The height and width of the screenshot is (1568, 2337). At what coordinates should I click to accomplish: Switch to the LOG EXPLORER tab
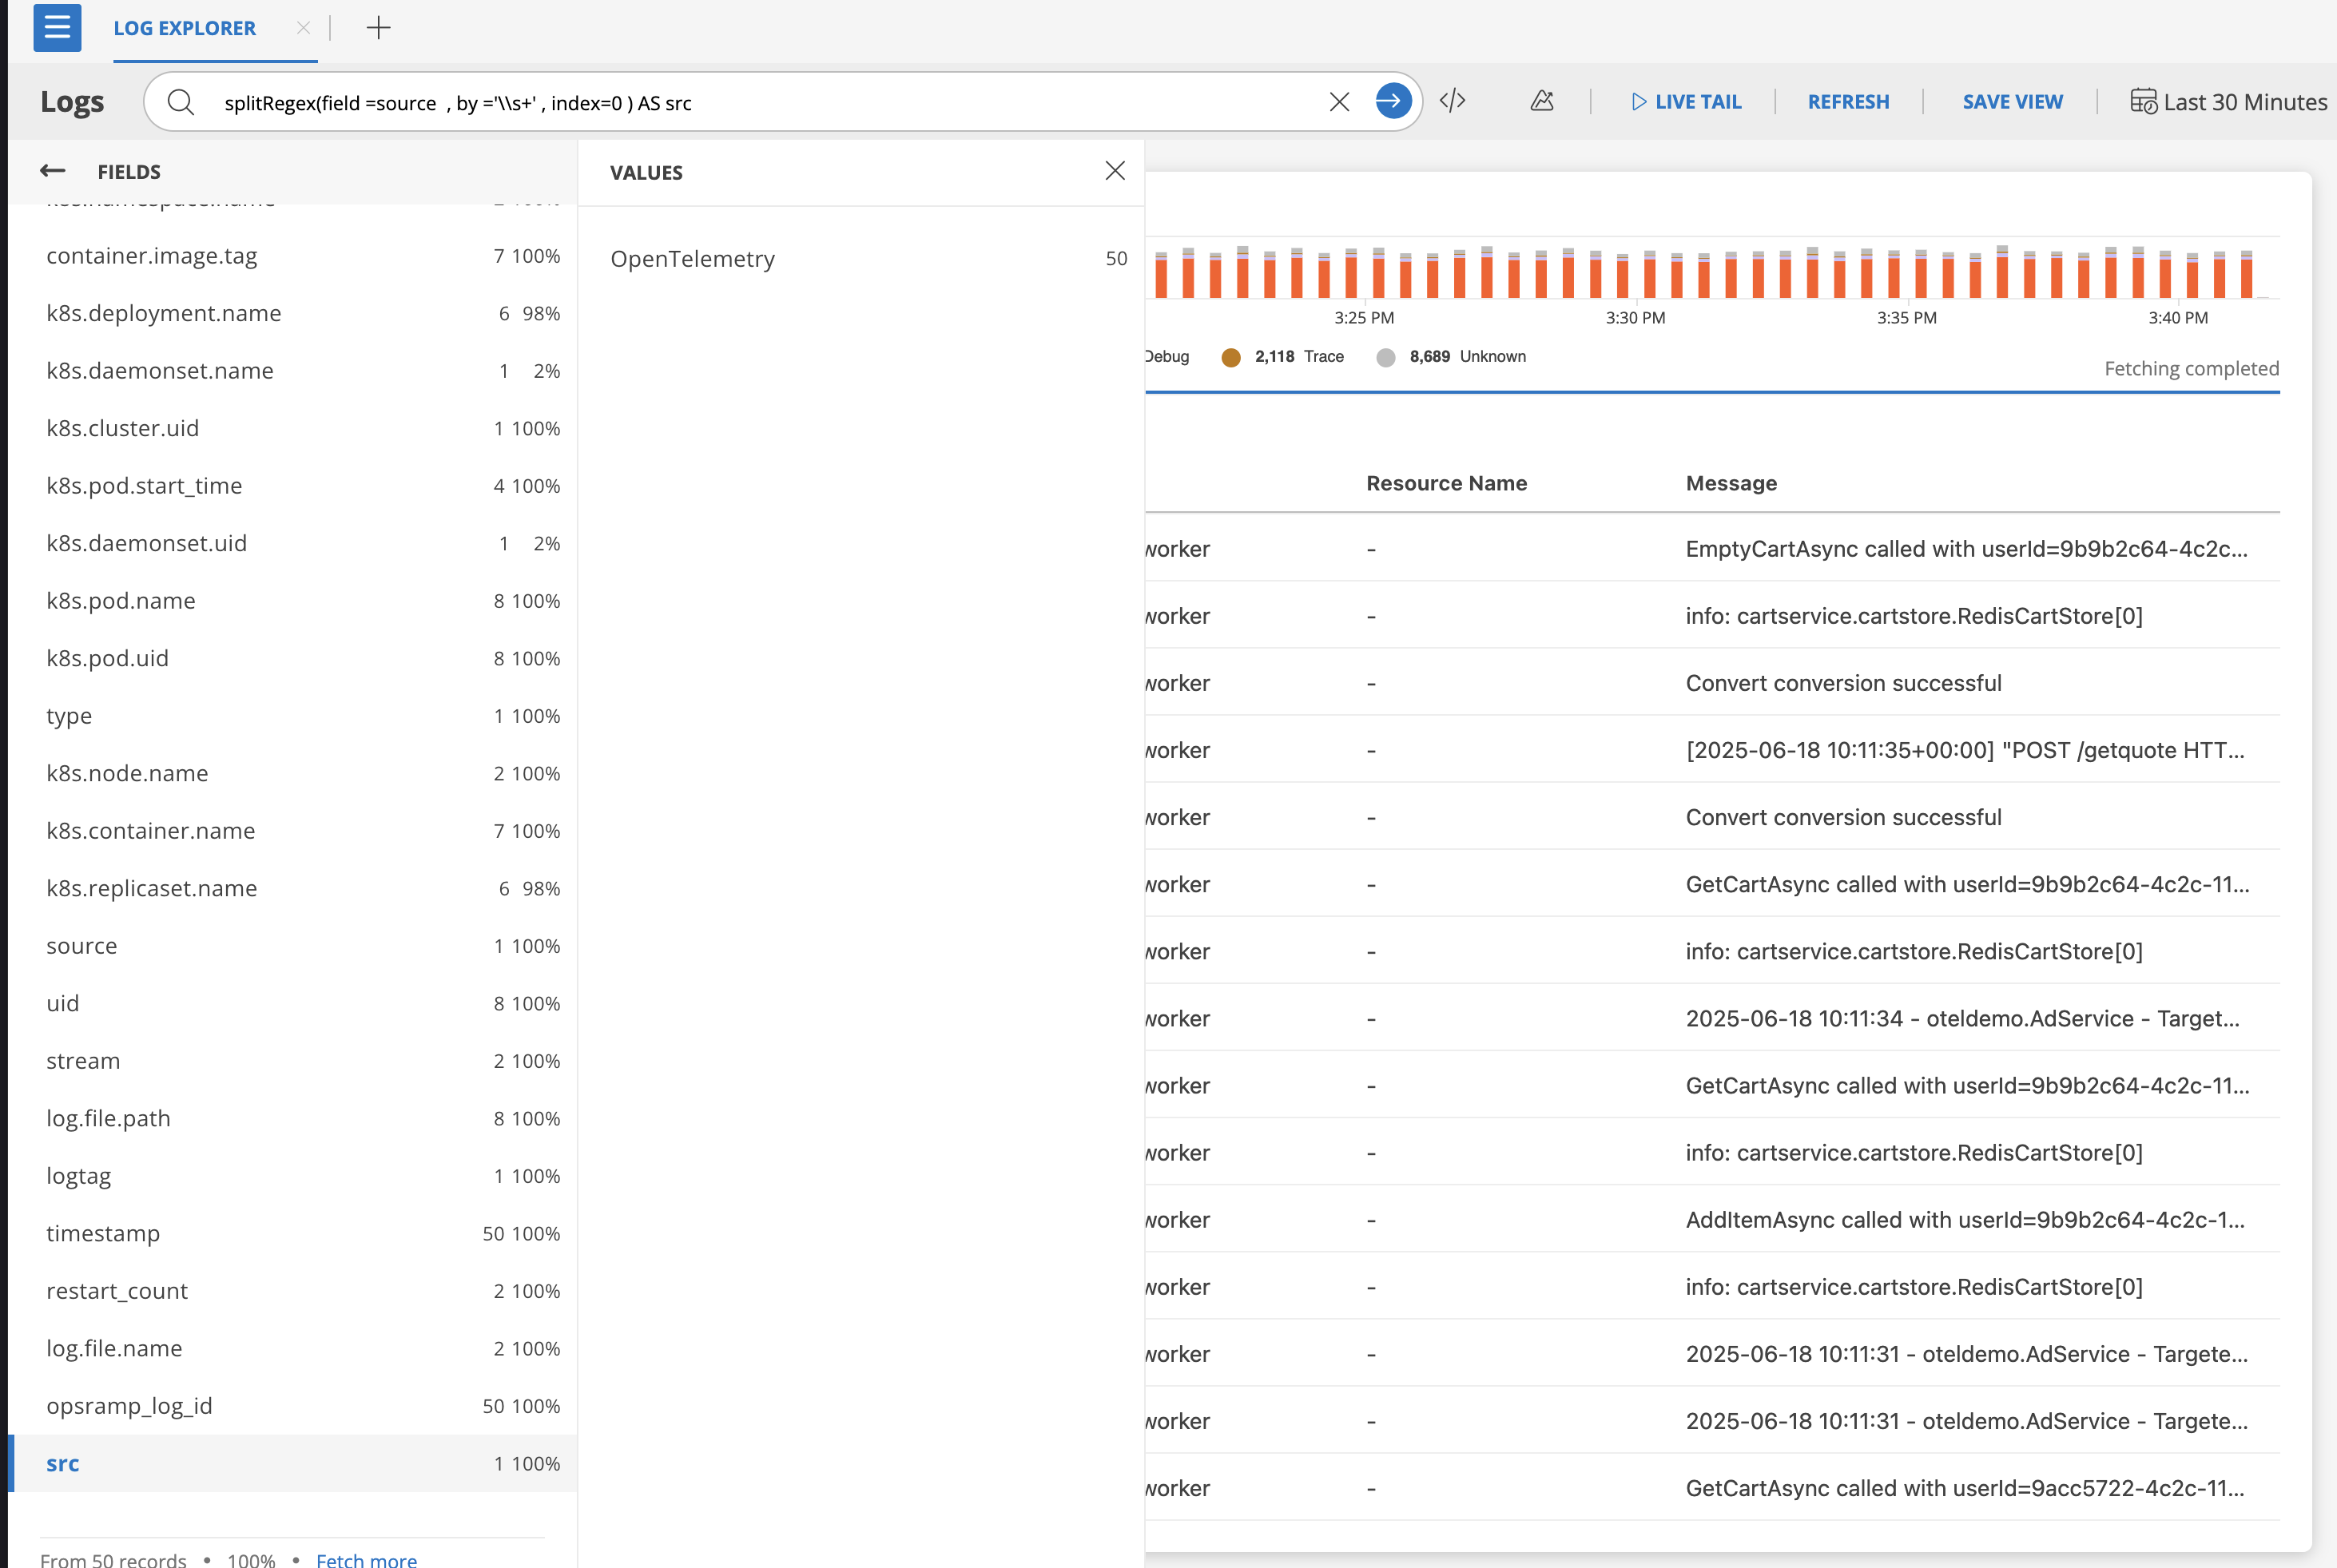184,28
